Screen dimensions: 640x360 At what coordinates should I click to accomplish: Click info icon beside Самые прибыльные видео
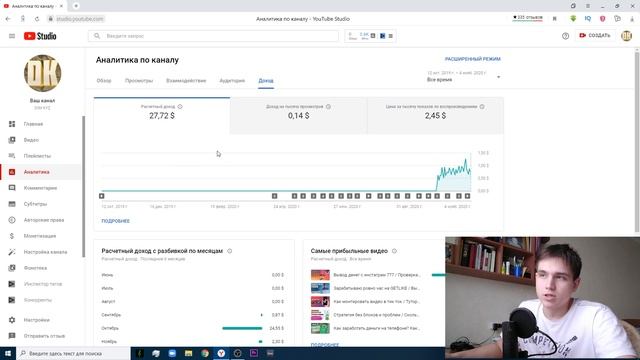(x=394, y=251)
